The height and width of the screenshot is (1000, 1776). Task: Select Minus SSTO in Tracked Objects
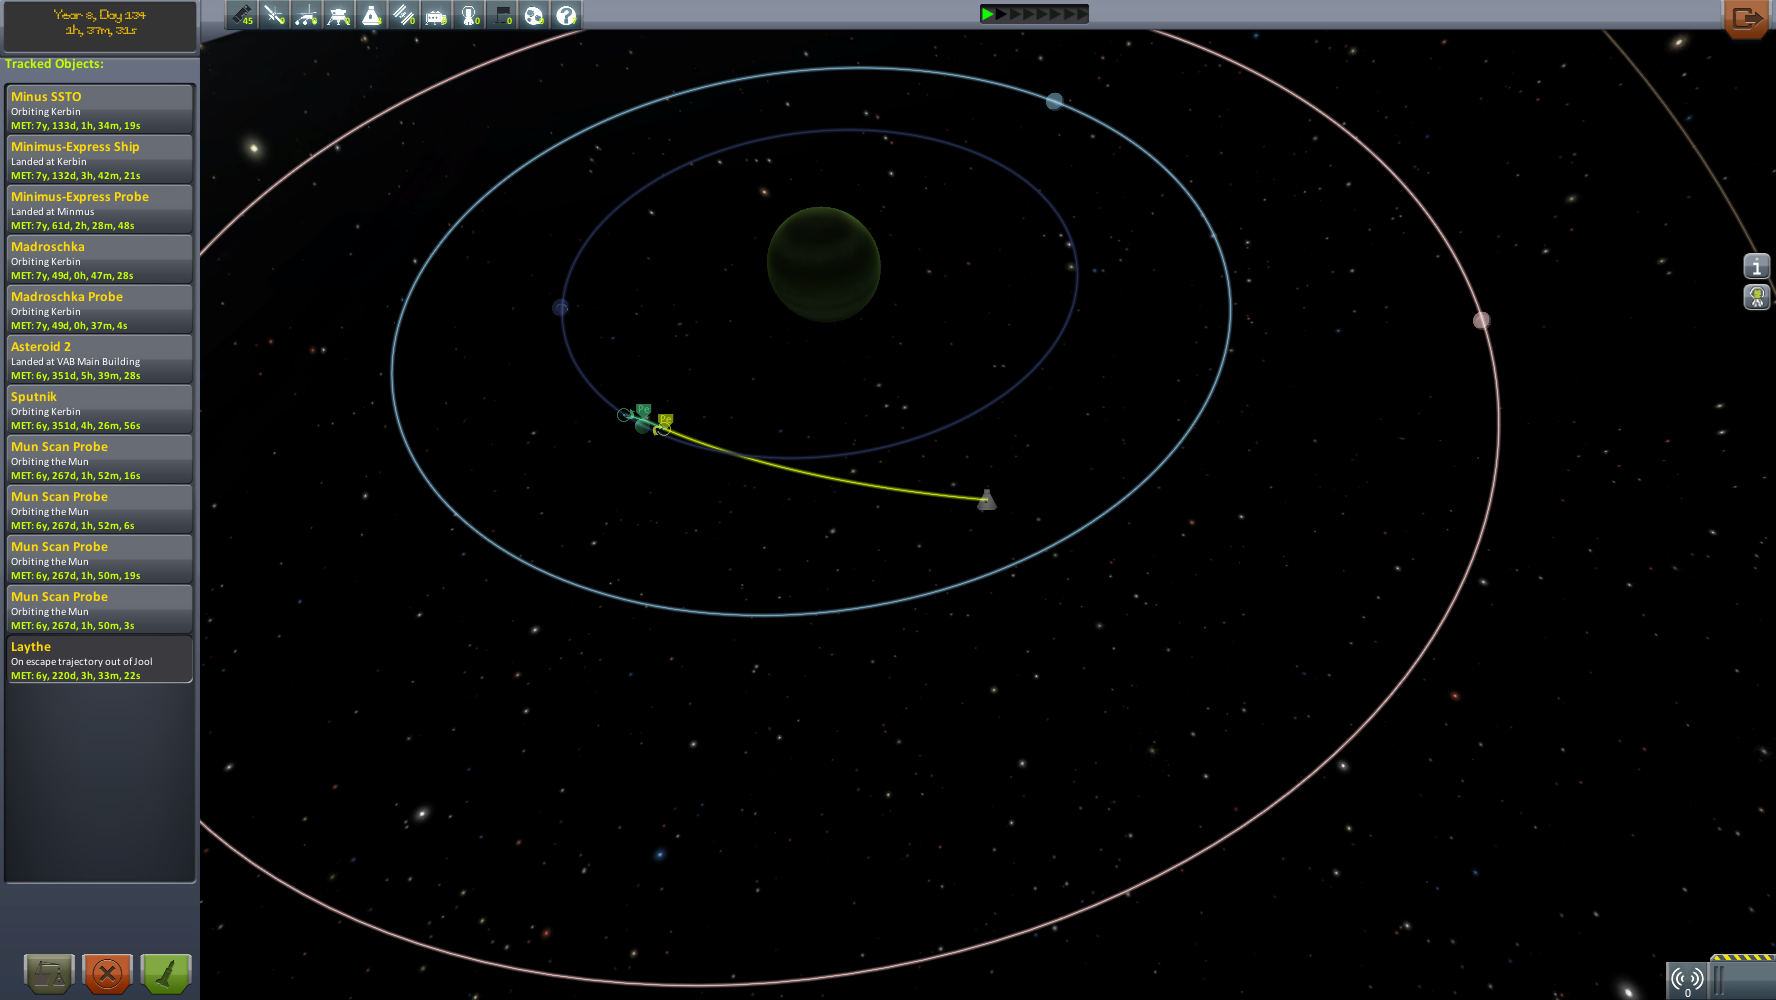click(99, 109)
